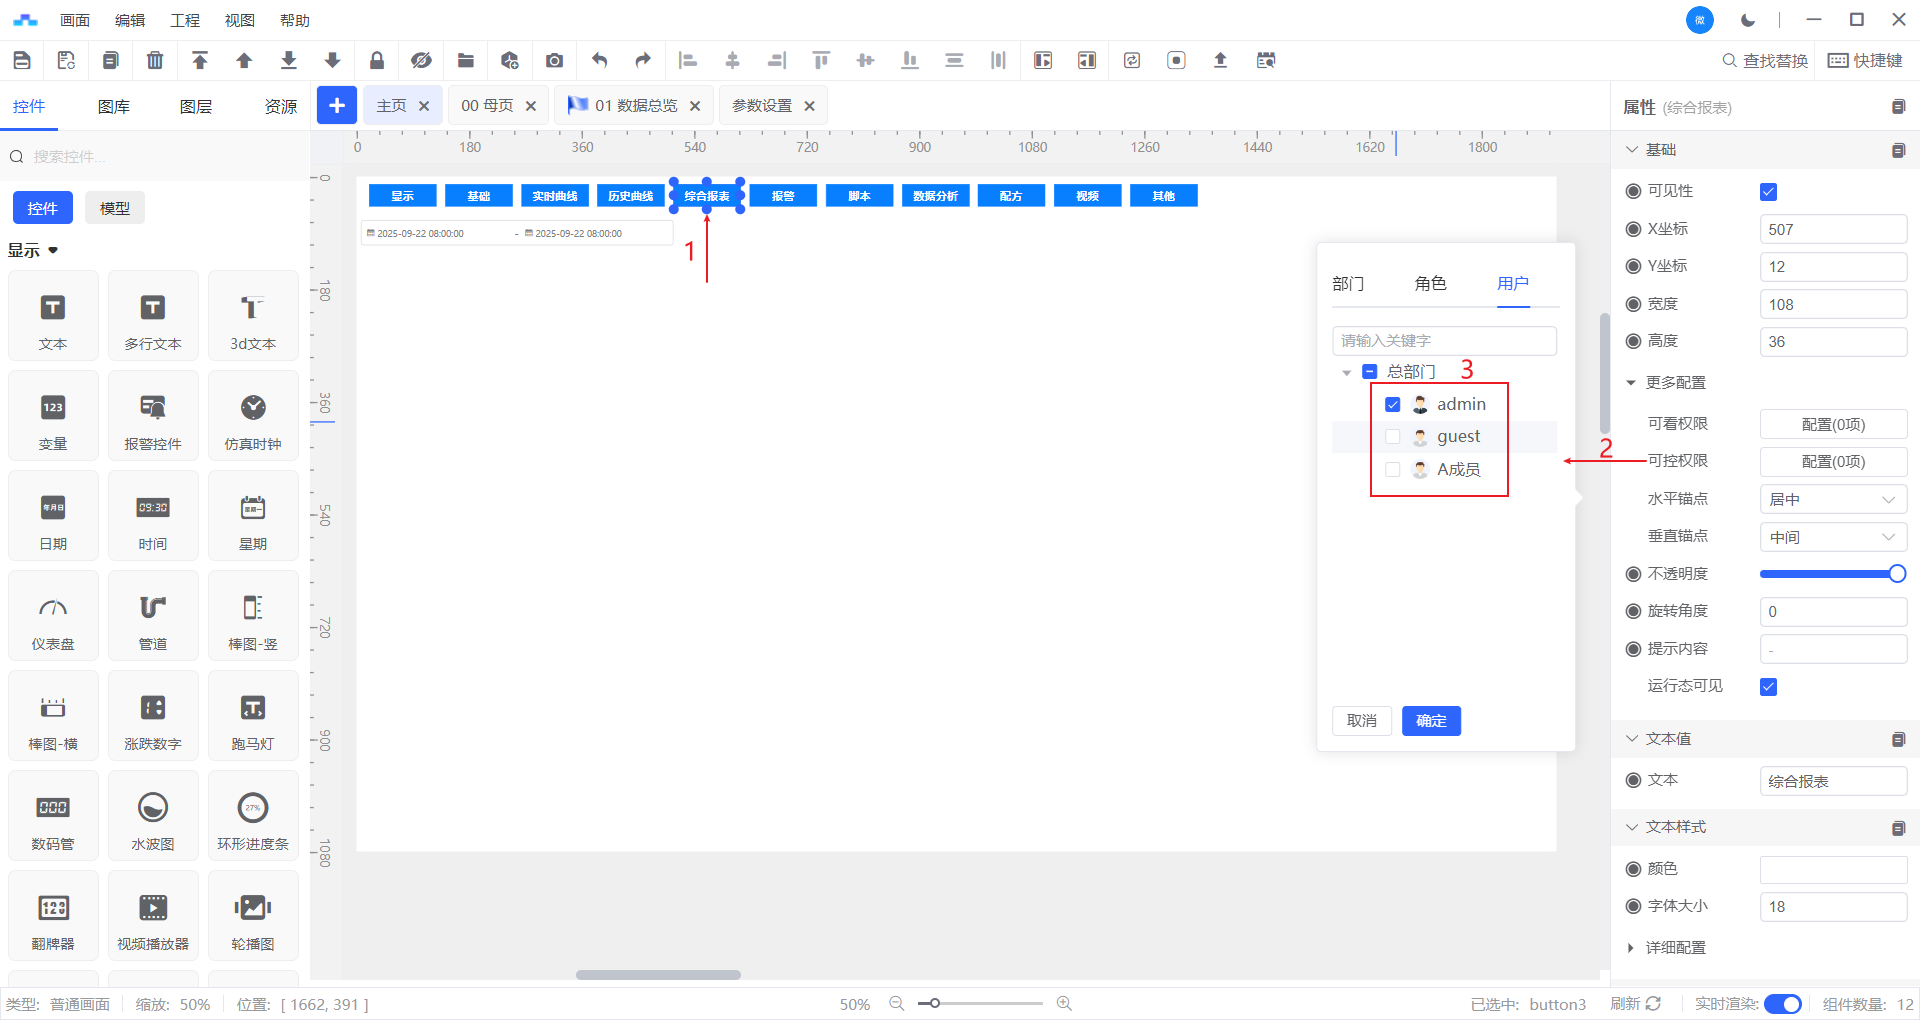Click the lock icon in the toolbar
The width and height of the screenshot is (1920, 1020).
pos(377,61)
